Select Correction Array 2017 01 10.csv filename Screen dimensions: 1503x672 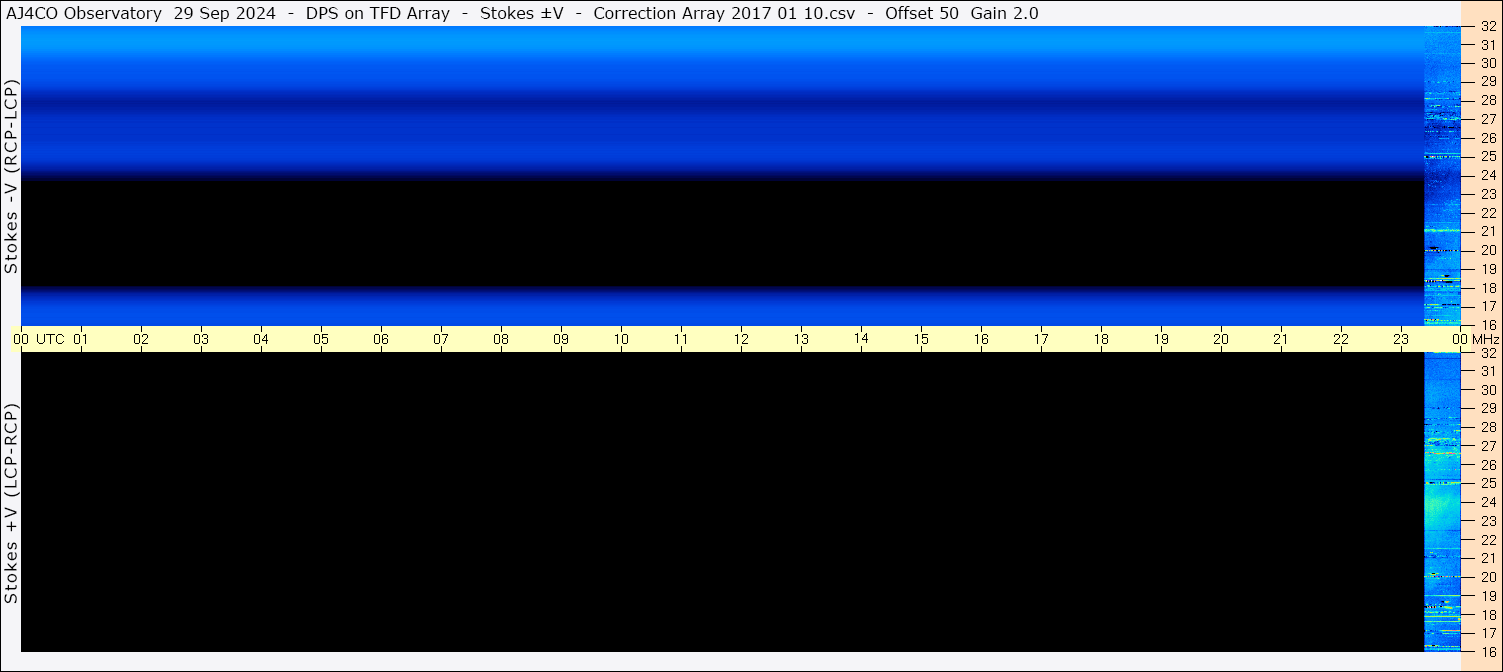tap(724, 13)
